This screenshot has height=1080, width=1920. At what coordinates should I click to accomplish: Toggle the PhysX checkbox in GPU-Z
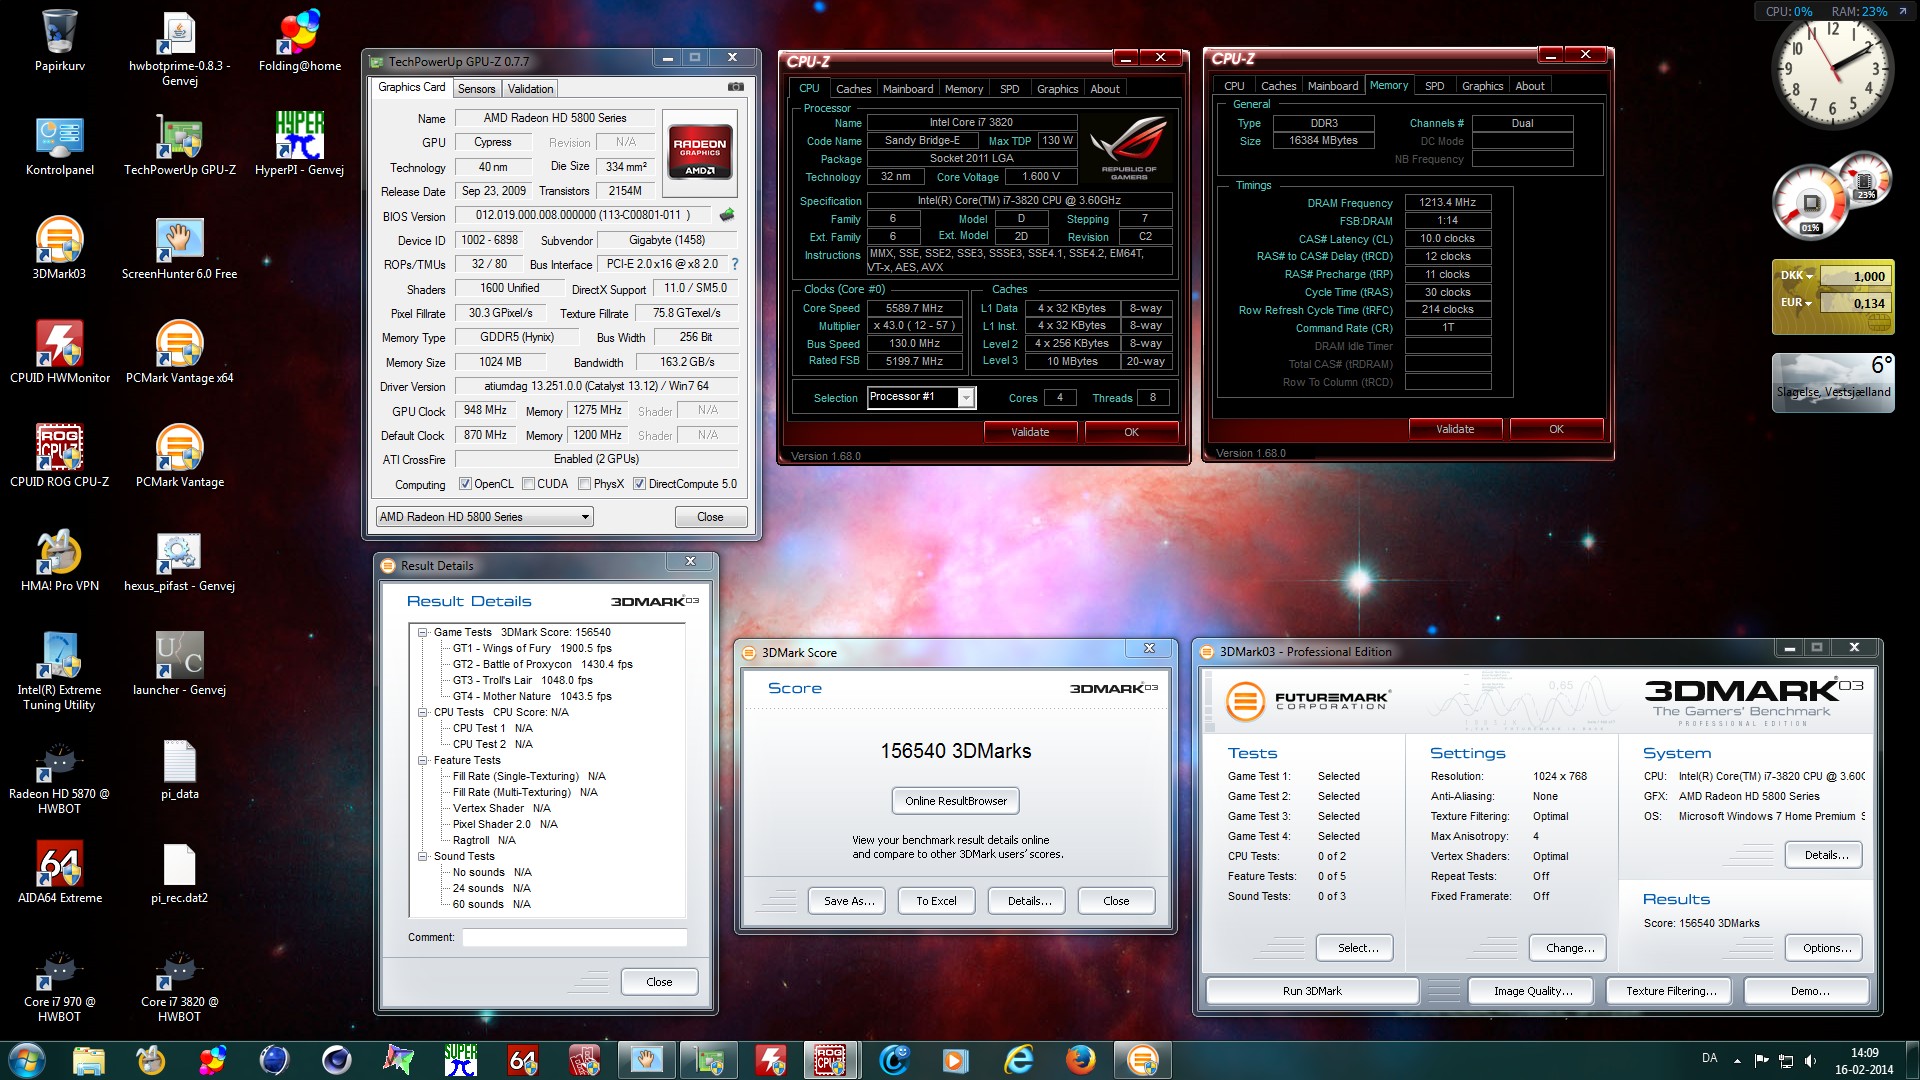coord(584,484)
